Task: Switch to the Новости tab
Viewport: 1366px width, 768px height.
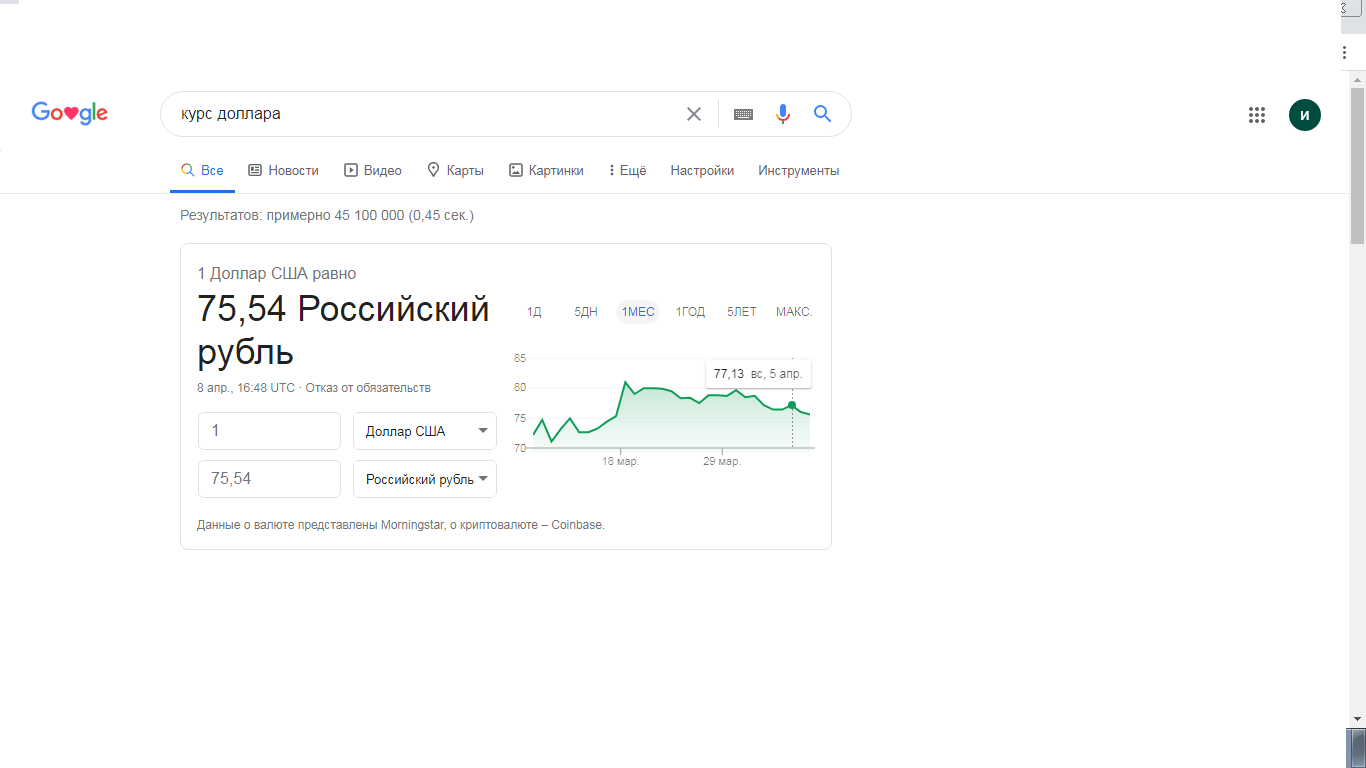Action: 283,171
